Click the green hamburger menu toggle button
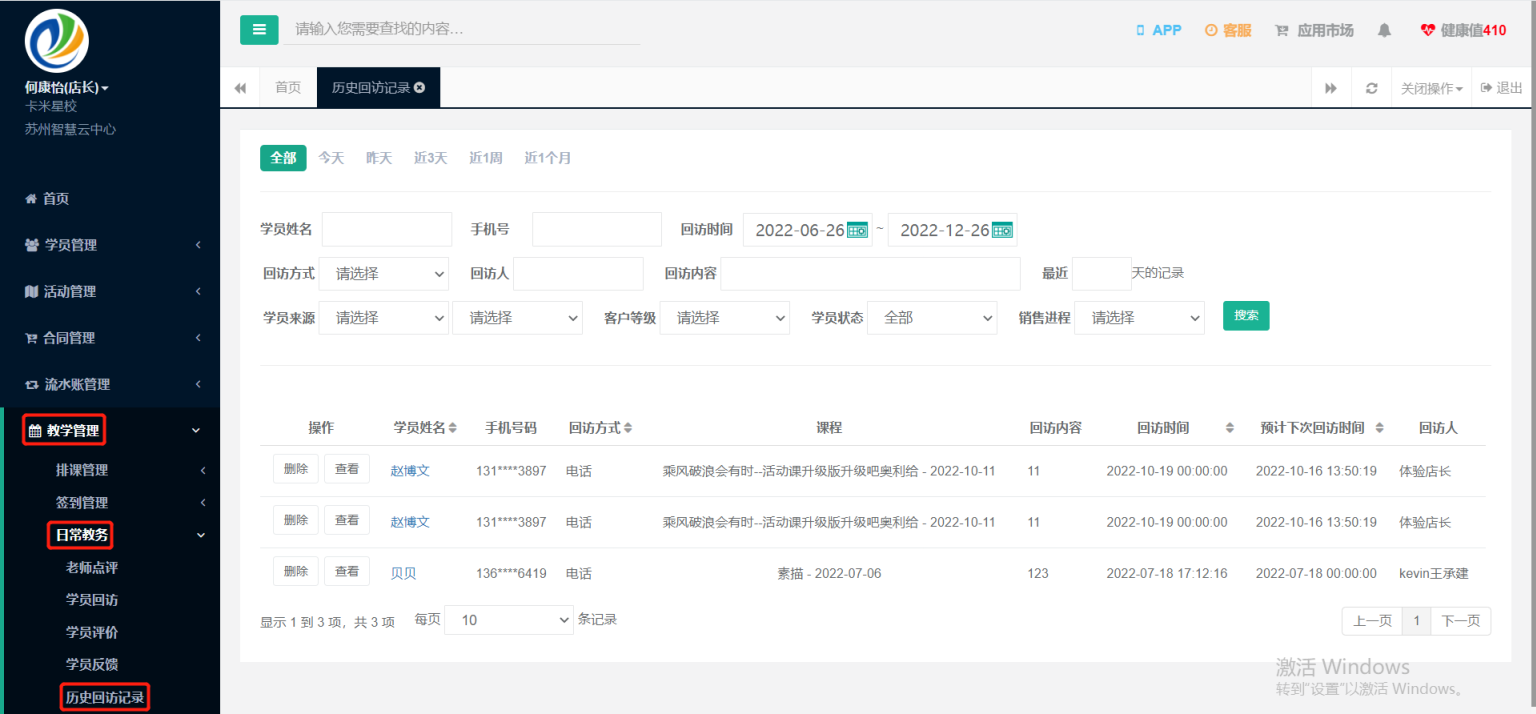 [x=259, y=30]
